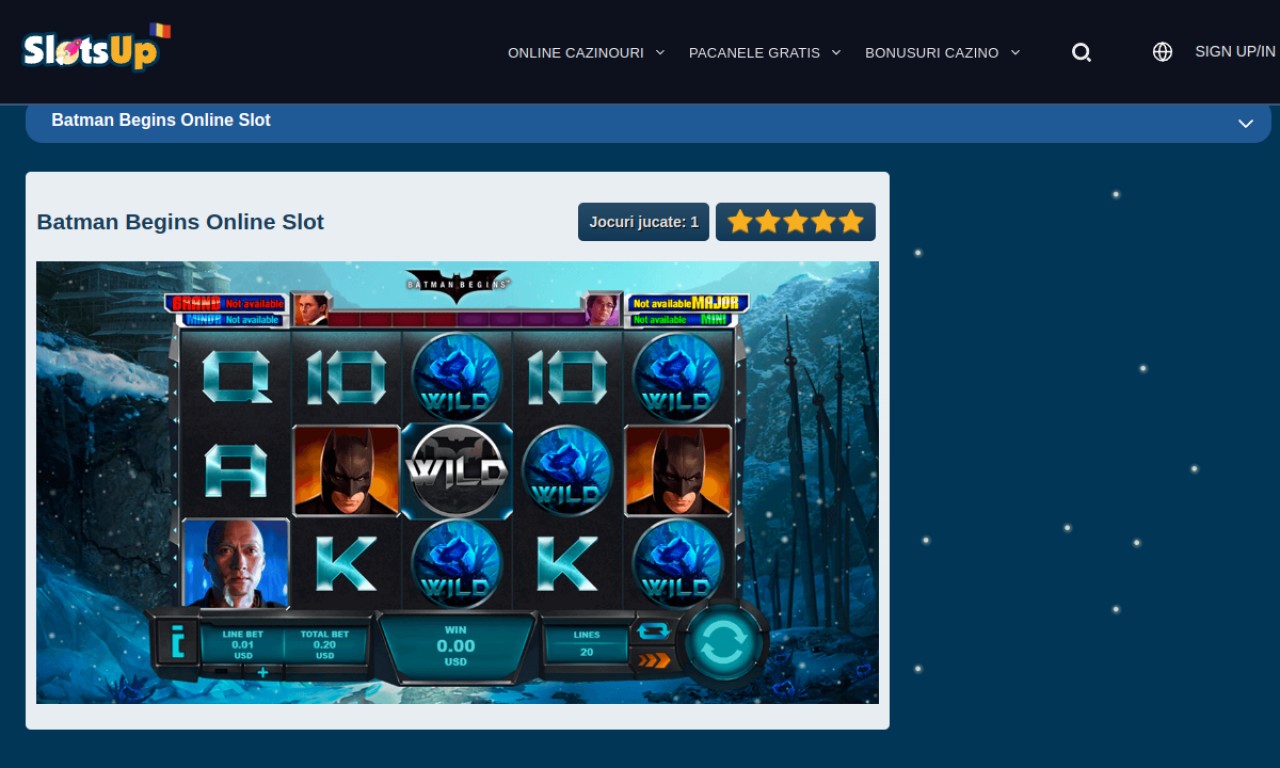
Task: Increase the line bet with plus
Action: 263,672
